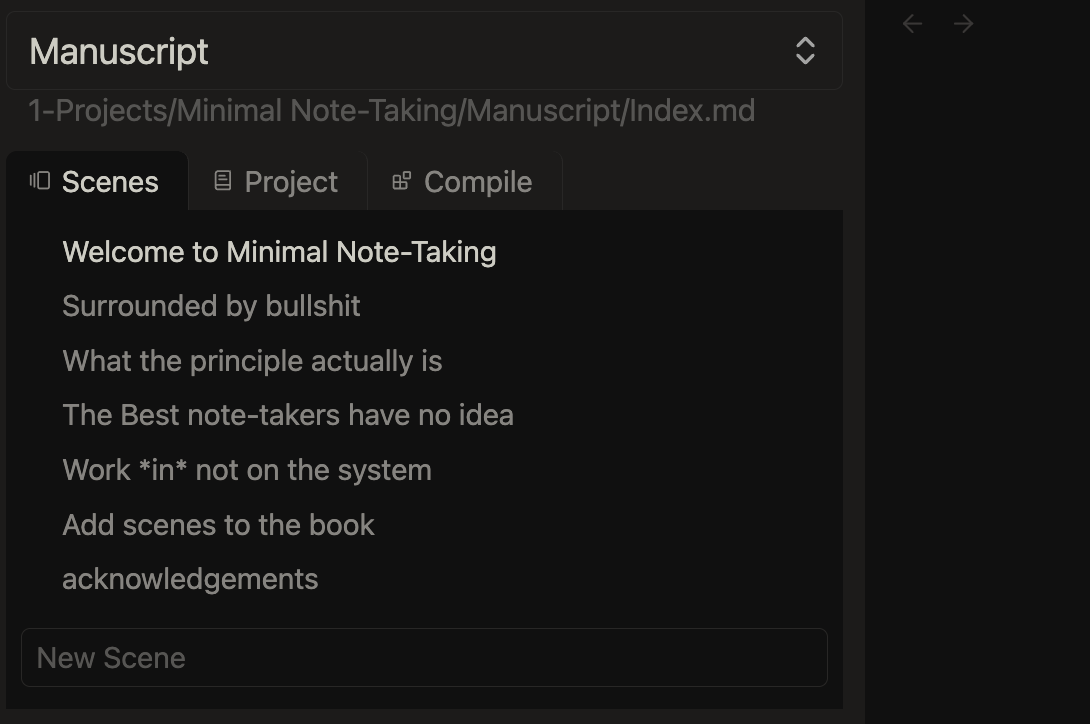
Task: Select "Add scenes to the book" scene
Action: coord(218,525)
